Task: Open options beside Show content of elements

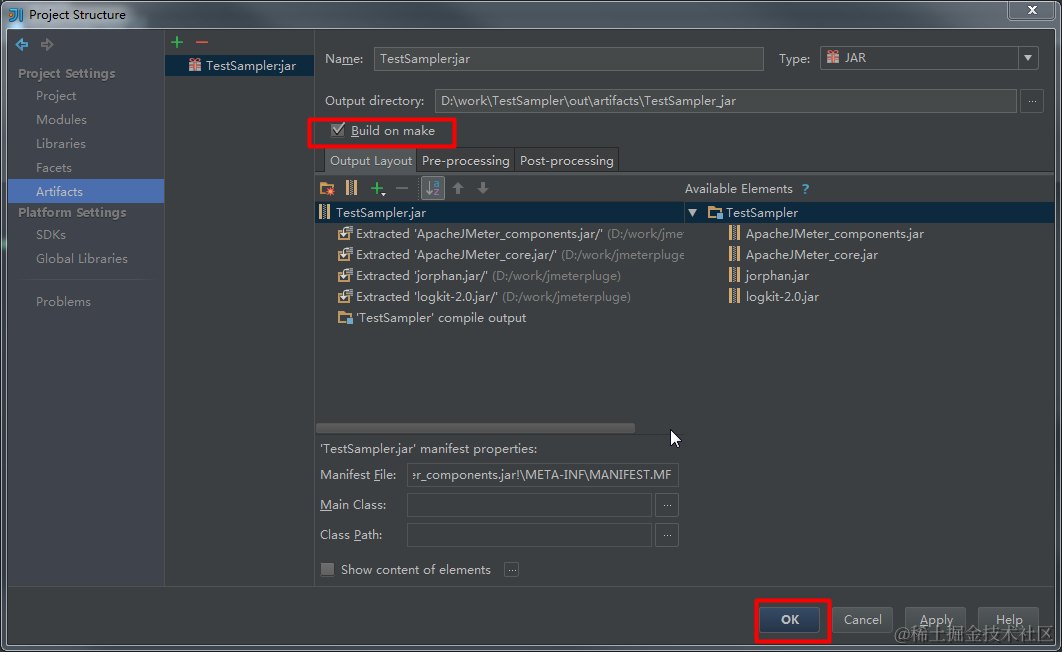Action: coord(512,570)
